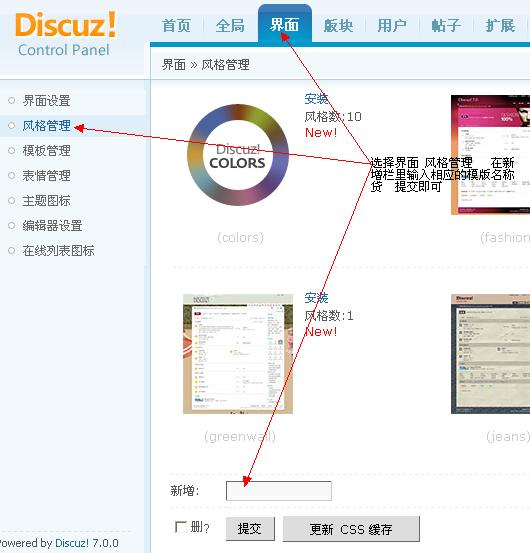Click the 界面 breadcrumb text
Image resolution: width=530 pixels, height=553 pixels.
[x=173, y=65]
